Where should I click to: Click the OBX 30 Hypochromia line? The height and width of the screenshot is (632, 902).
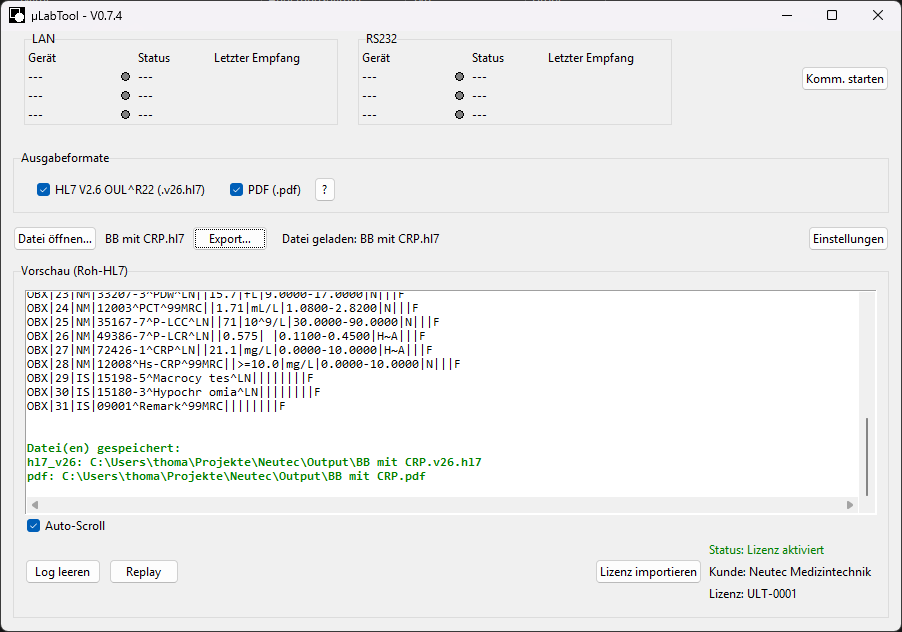[x=174, y=392]
